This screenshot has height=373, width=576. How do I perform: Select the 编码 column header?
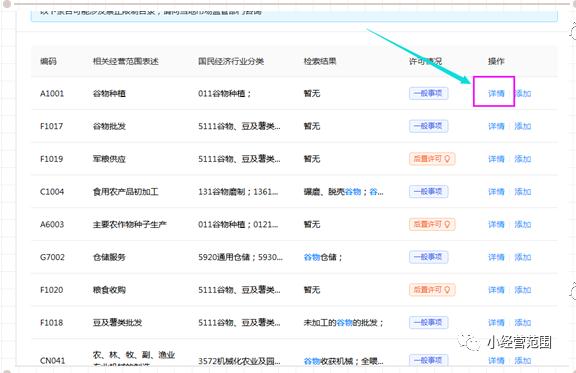tap(48, 61)
